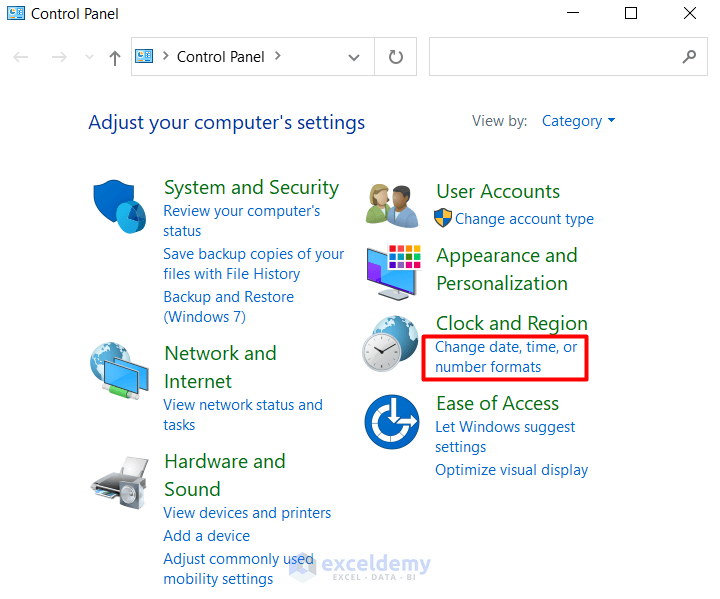
Task: Open the Change account type link
Action: (x=524, y=219)
